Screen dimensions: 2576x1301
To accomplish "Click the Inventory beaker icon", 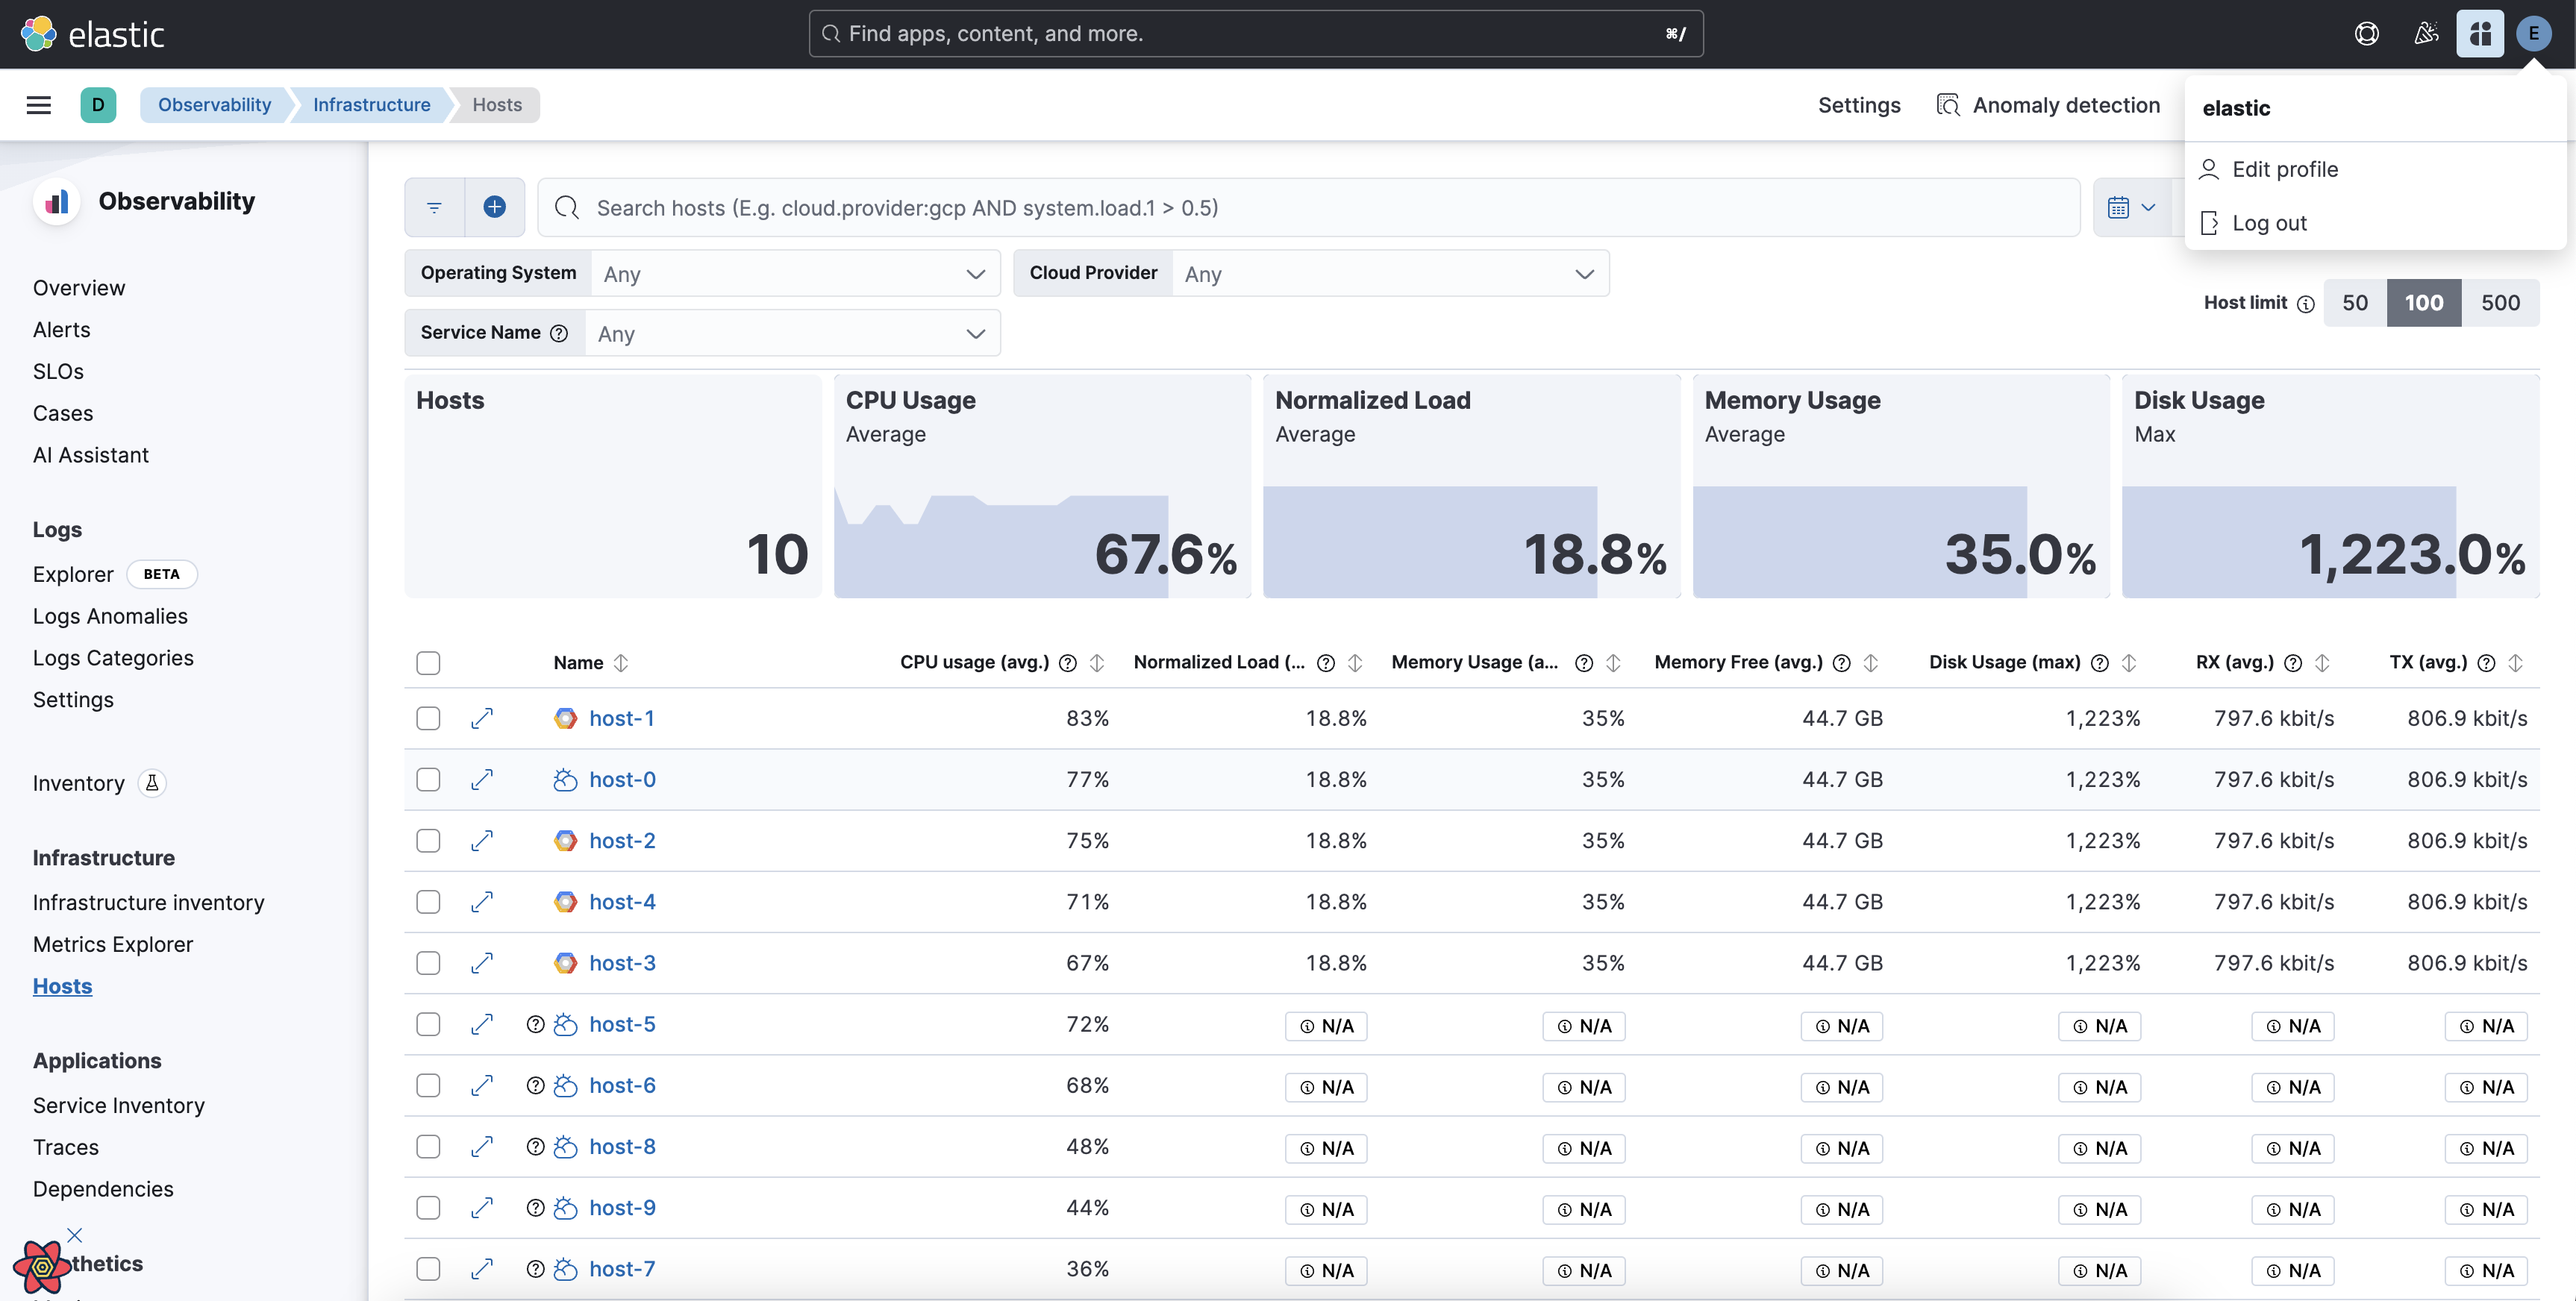I will [152, 783].
